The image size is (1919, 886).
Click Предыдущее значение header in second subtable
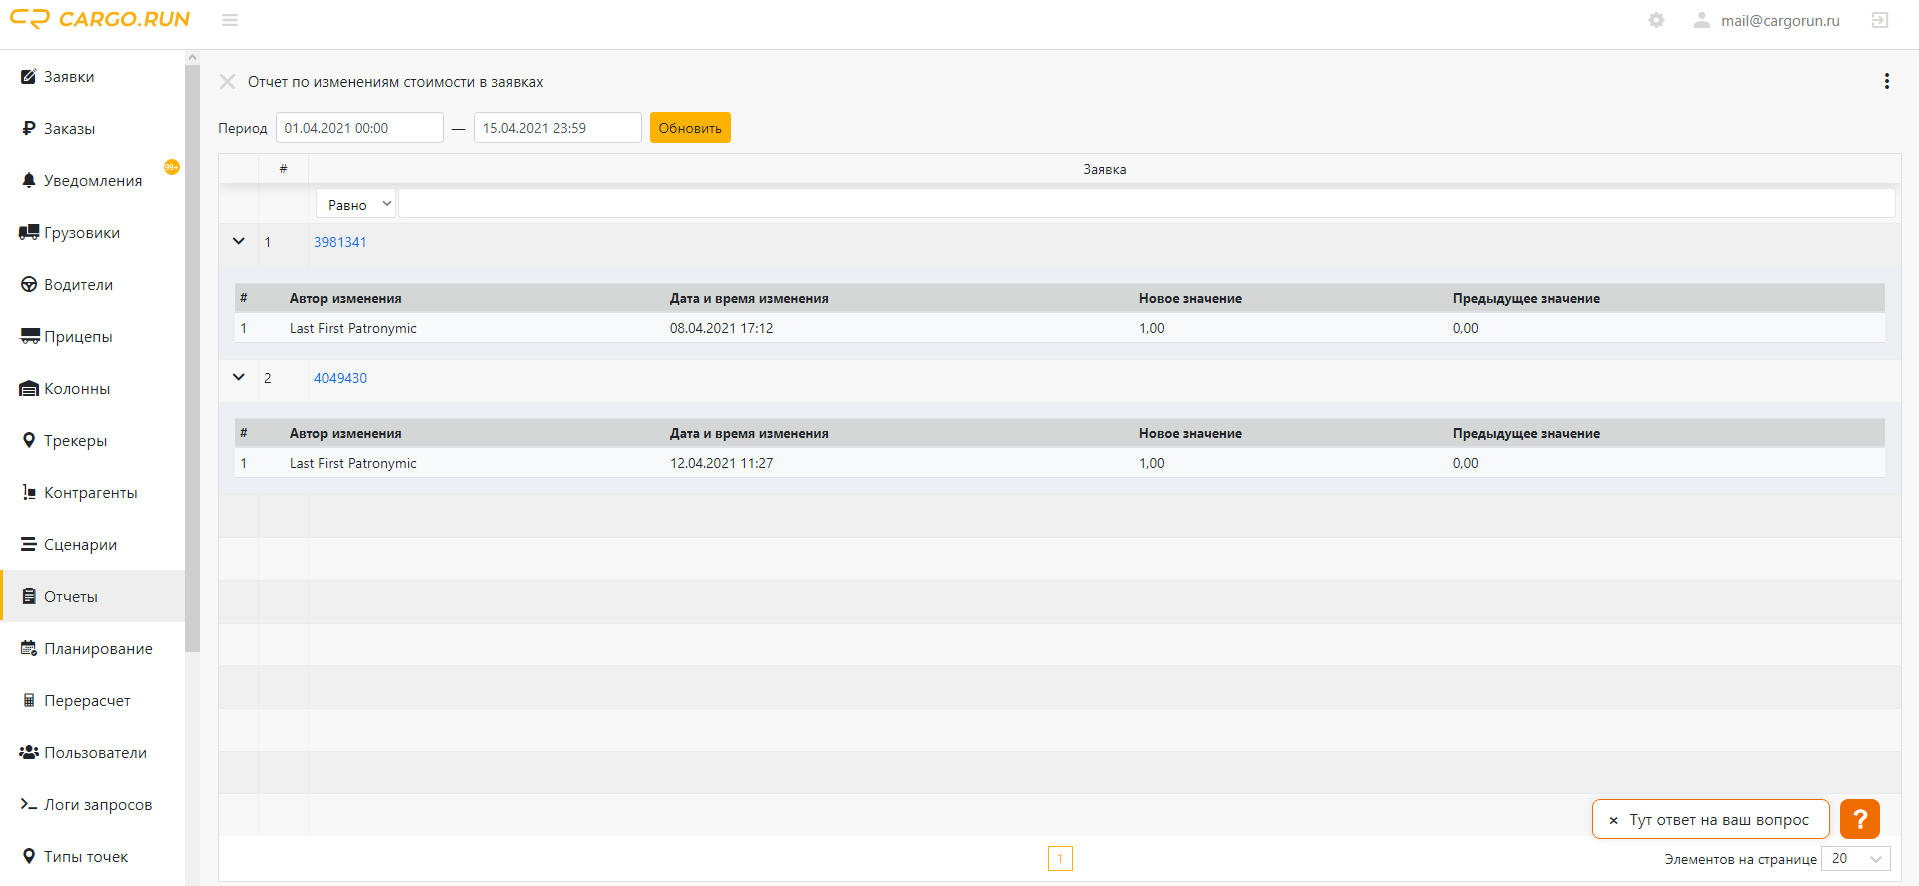(1526, 433)
